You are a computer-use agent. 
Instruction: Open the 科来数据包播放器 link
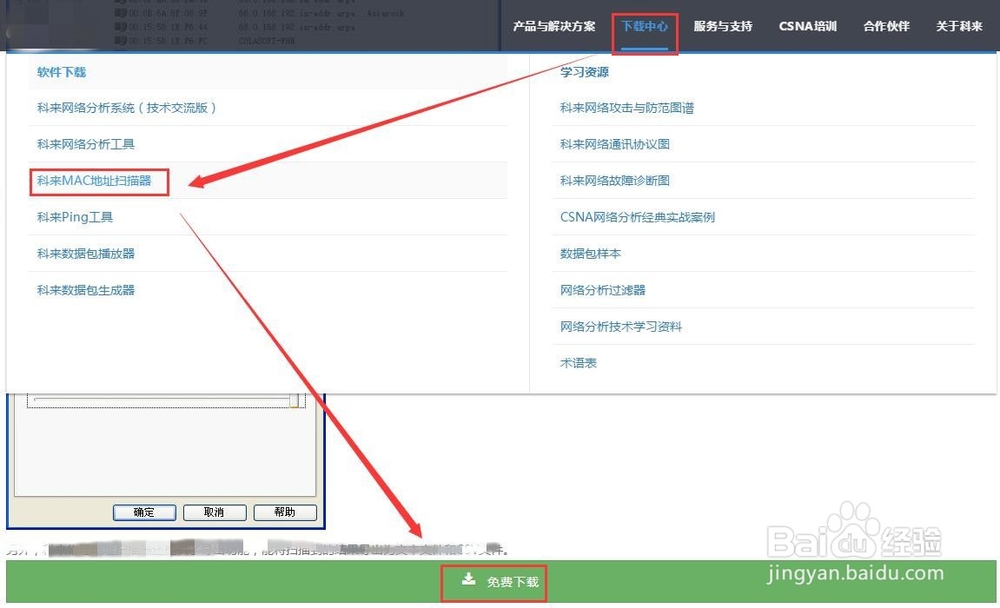(85, 253)
